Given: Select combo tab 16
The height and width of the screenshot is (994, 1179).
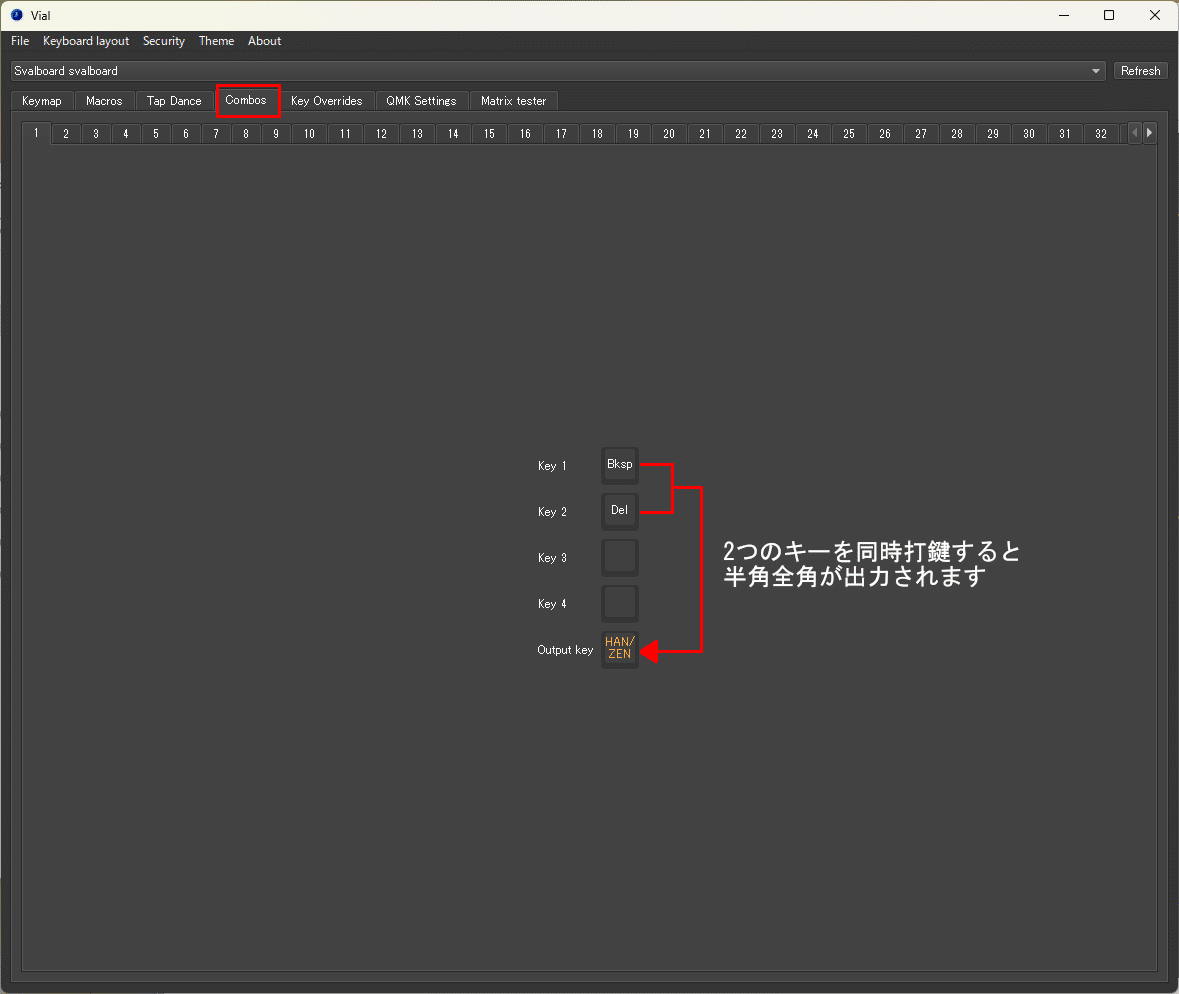Looking at the screenshot, I should point(526,134).
